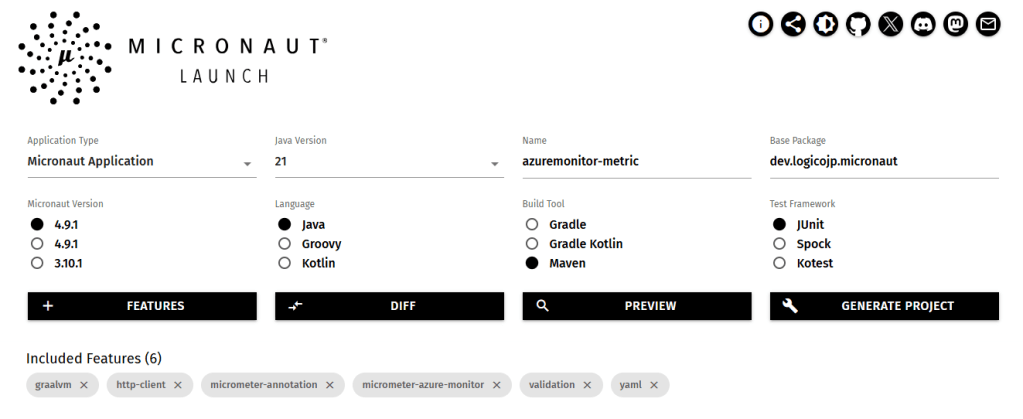The width and height of the screenshot is (1023, 419).
Task: Pick Micronaut version 3.10.1
Action: tap(37, 263)
